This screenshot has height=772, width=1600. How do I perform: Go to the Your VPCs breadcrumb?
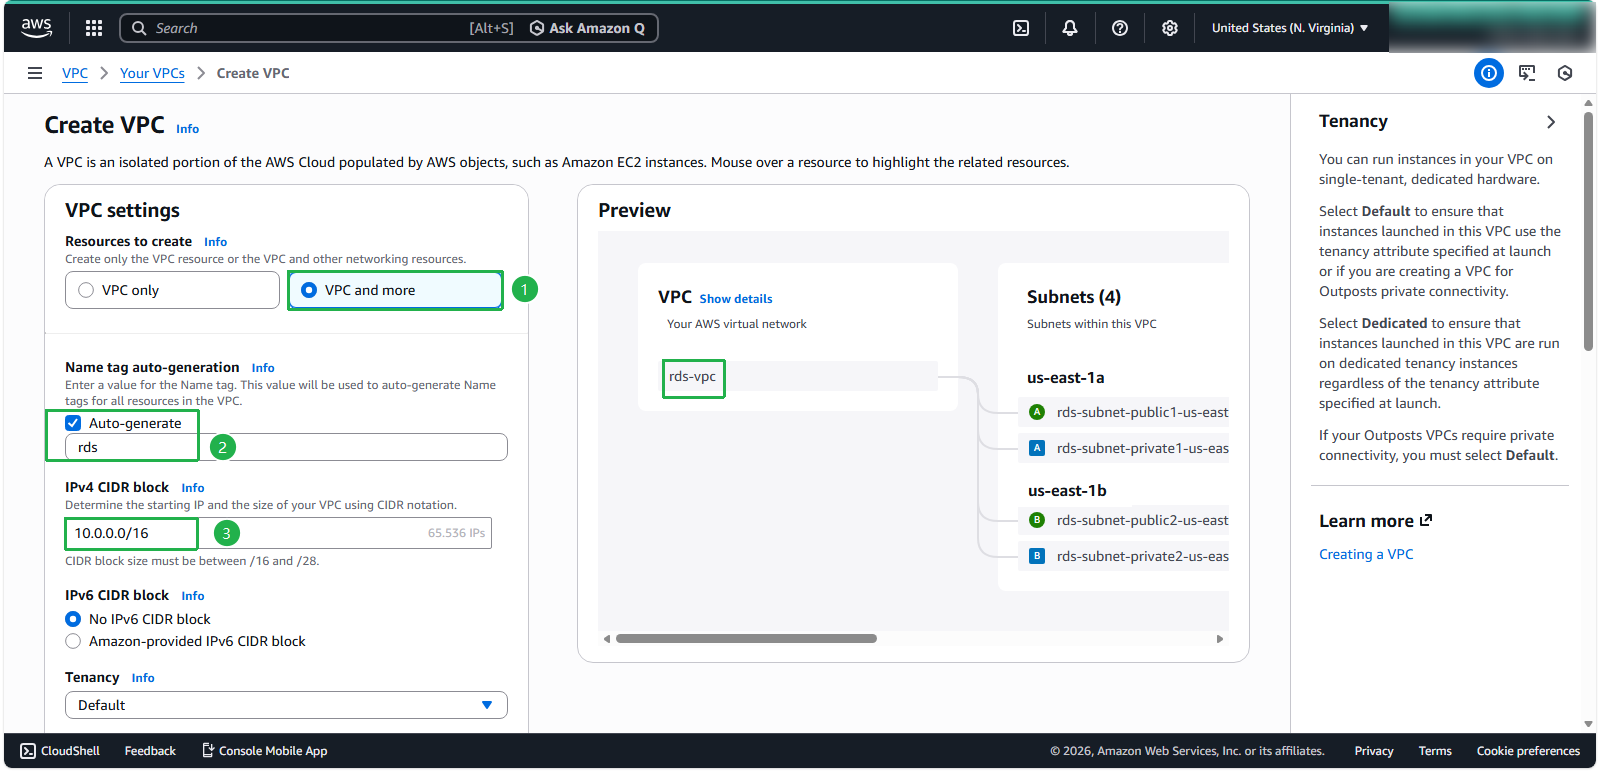coord(152,73)
